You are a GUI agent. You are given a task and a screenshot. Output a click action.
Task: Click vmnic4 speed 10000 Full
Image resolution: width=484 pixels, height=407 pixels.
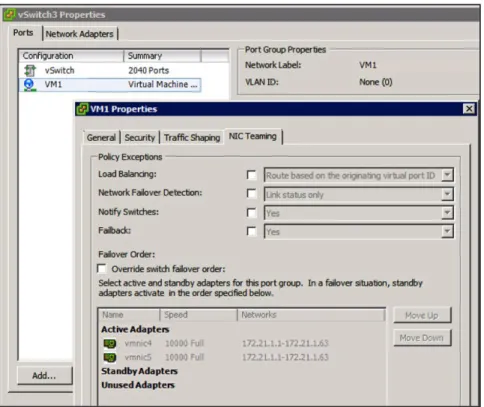[184, 343]
